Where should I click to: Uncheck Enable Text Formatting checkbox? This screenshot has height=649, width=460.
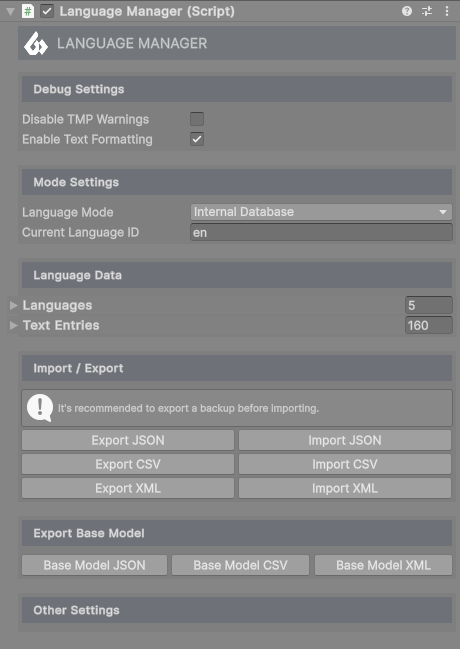click(x=197, y=139)
